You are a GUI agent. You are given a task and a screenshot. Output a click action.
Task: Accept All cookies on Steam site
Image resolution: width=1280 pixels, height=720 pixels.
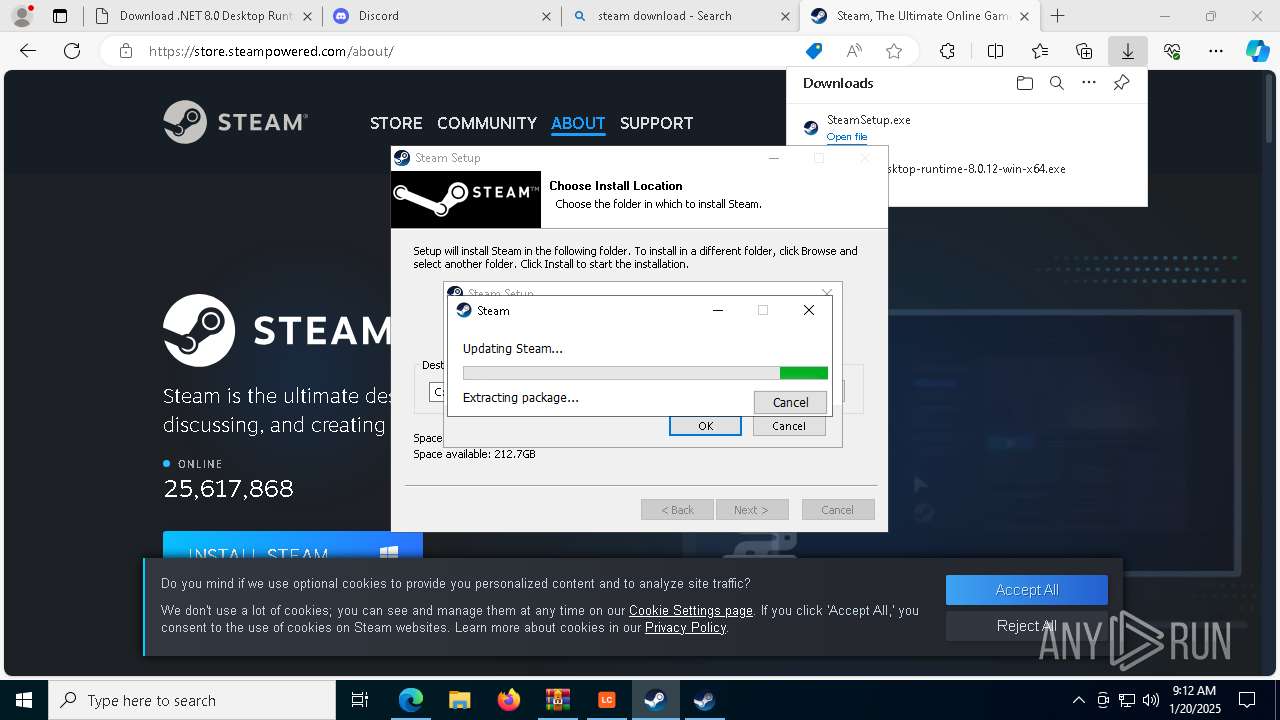click(1027, 590)
